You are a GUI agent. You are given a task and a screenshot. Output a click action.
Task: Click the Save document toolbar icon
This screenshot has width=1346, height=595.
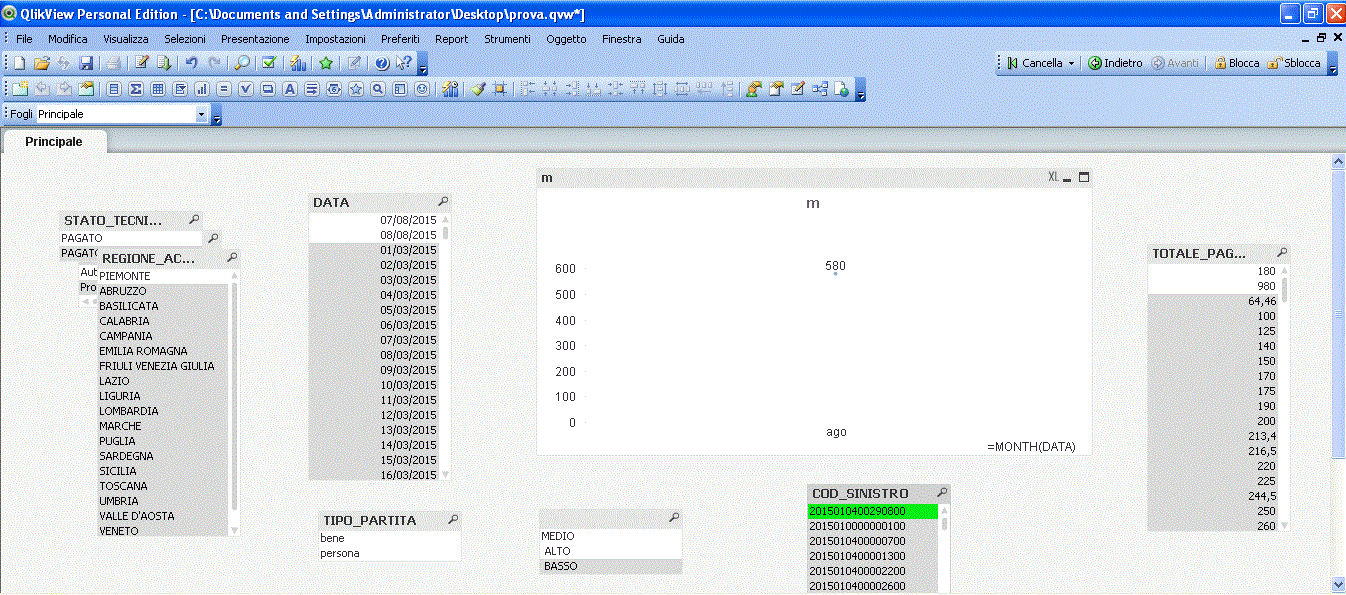(86, 63)
